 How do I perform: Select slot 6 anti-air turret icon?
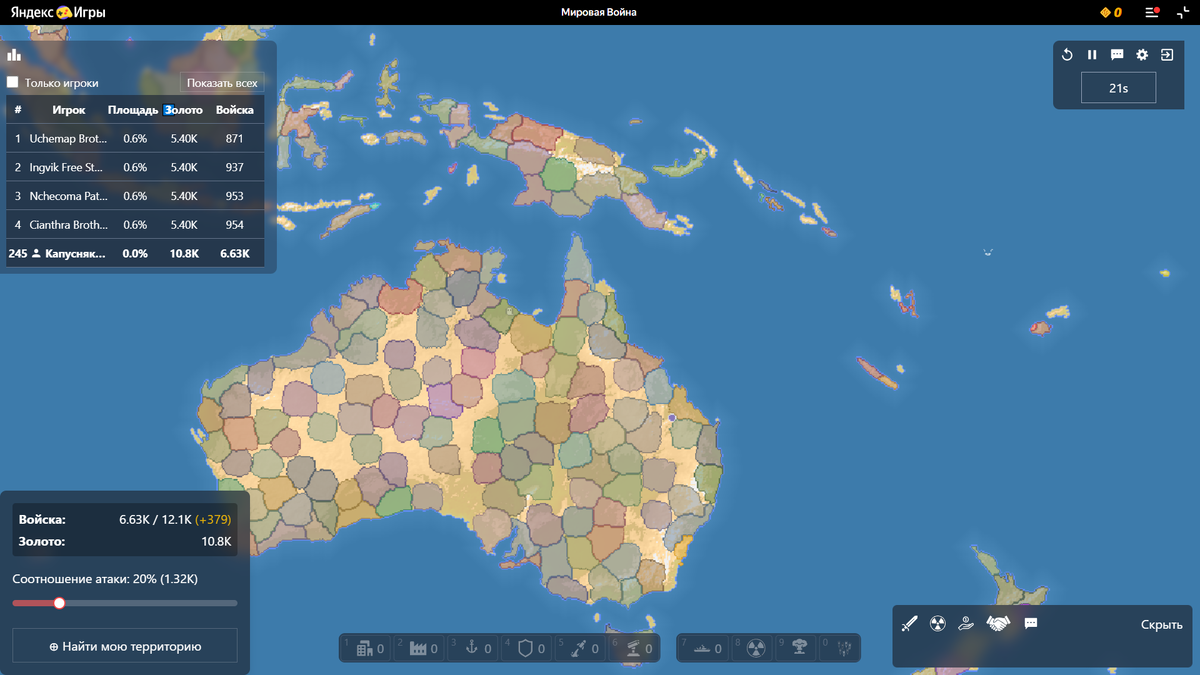[x=633, y=648]
